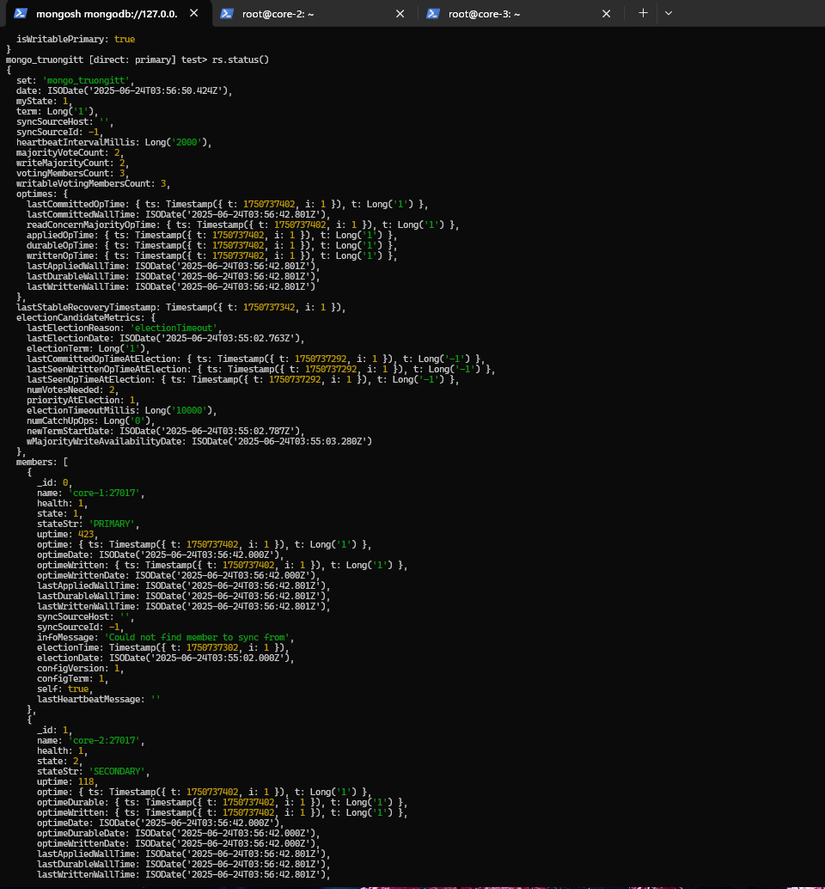825x889 pixels.
Task: Click the lastCommittedWallTime line
Action: 178,214
